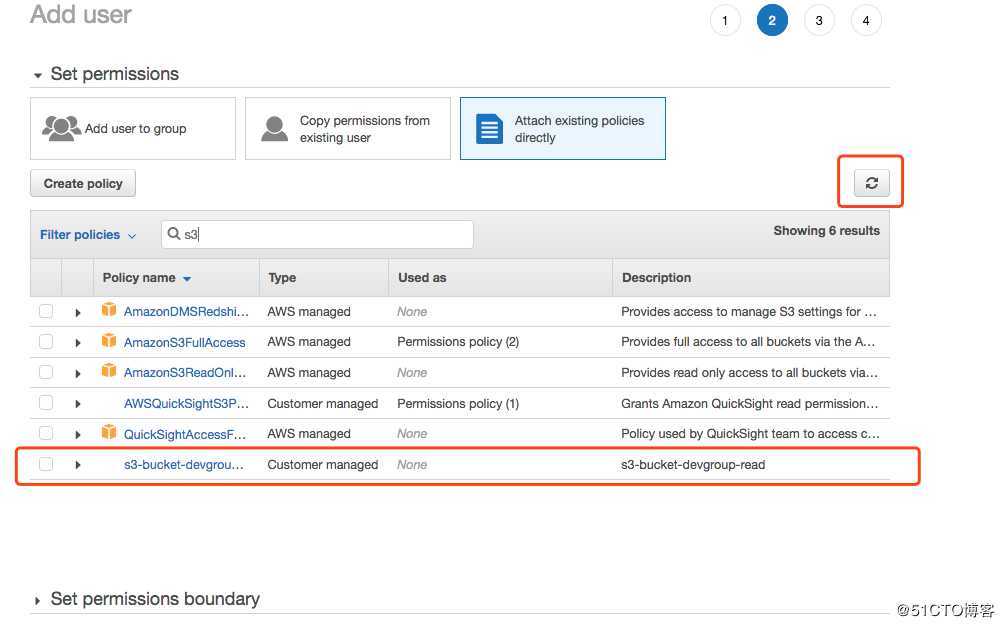This screenshot has height=627, width=1004.
Task: Click 'Policy used by QuickSight team' description
Action: coord(750,434)
